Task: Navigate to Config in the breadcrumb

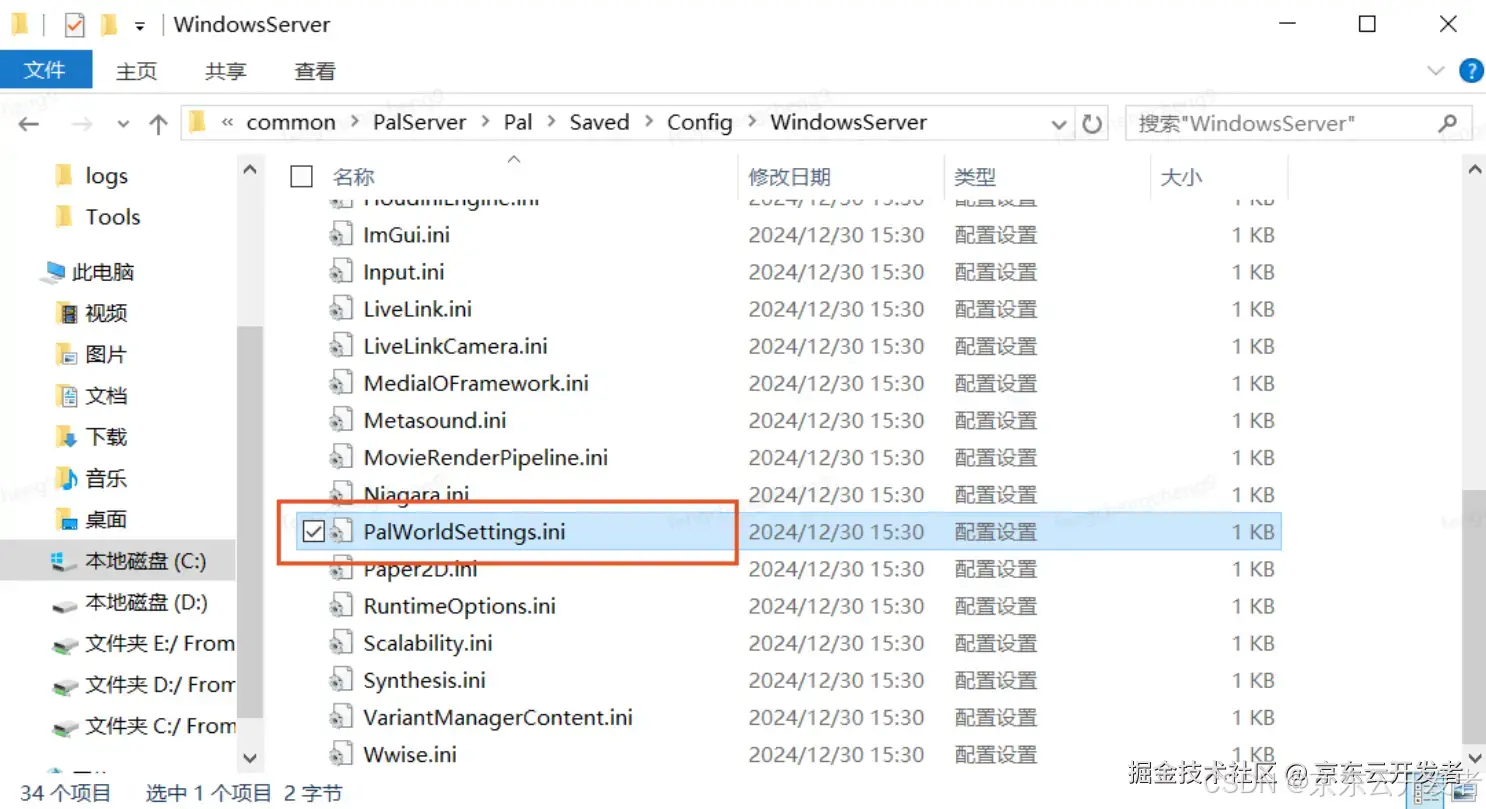Action: pyautogui.click(x=700, y=123)
